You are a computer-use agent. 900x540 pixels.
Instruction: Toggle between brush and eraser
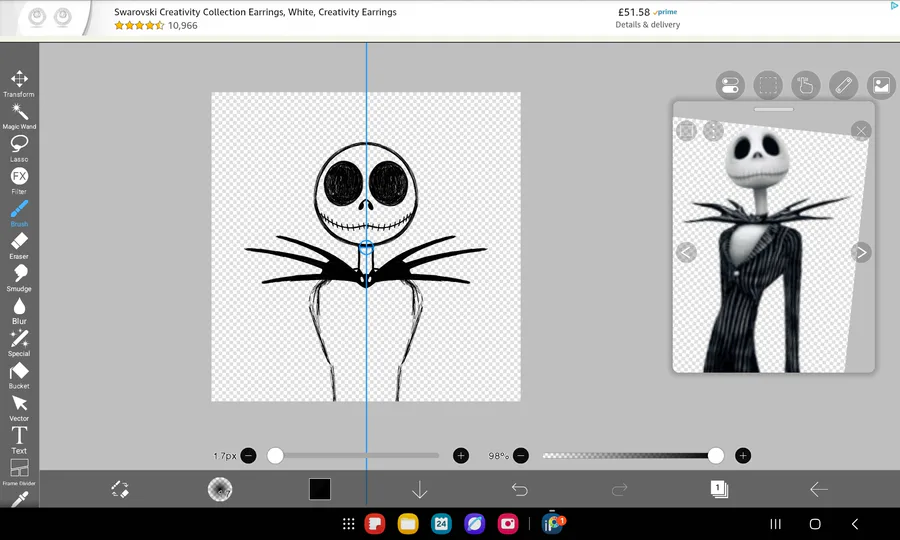tap(120, 489)
